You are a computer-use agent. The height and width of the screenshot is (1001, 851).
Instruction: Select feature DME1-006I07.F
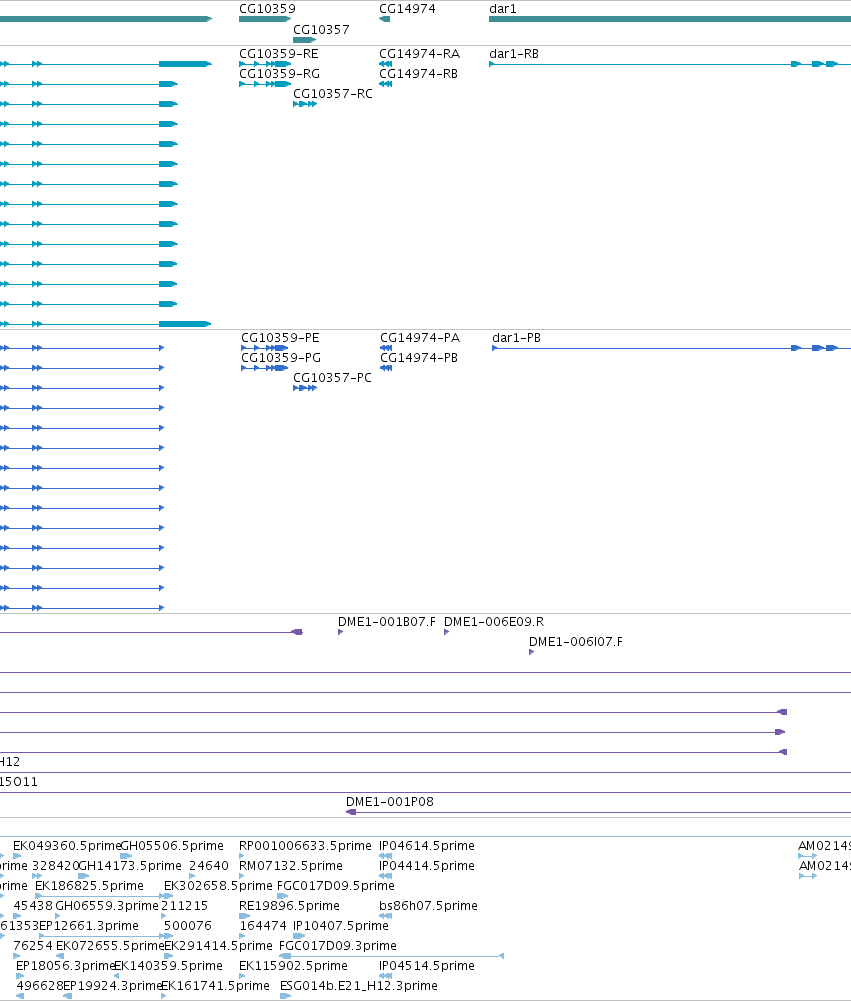[576, 642]
